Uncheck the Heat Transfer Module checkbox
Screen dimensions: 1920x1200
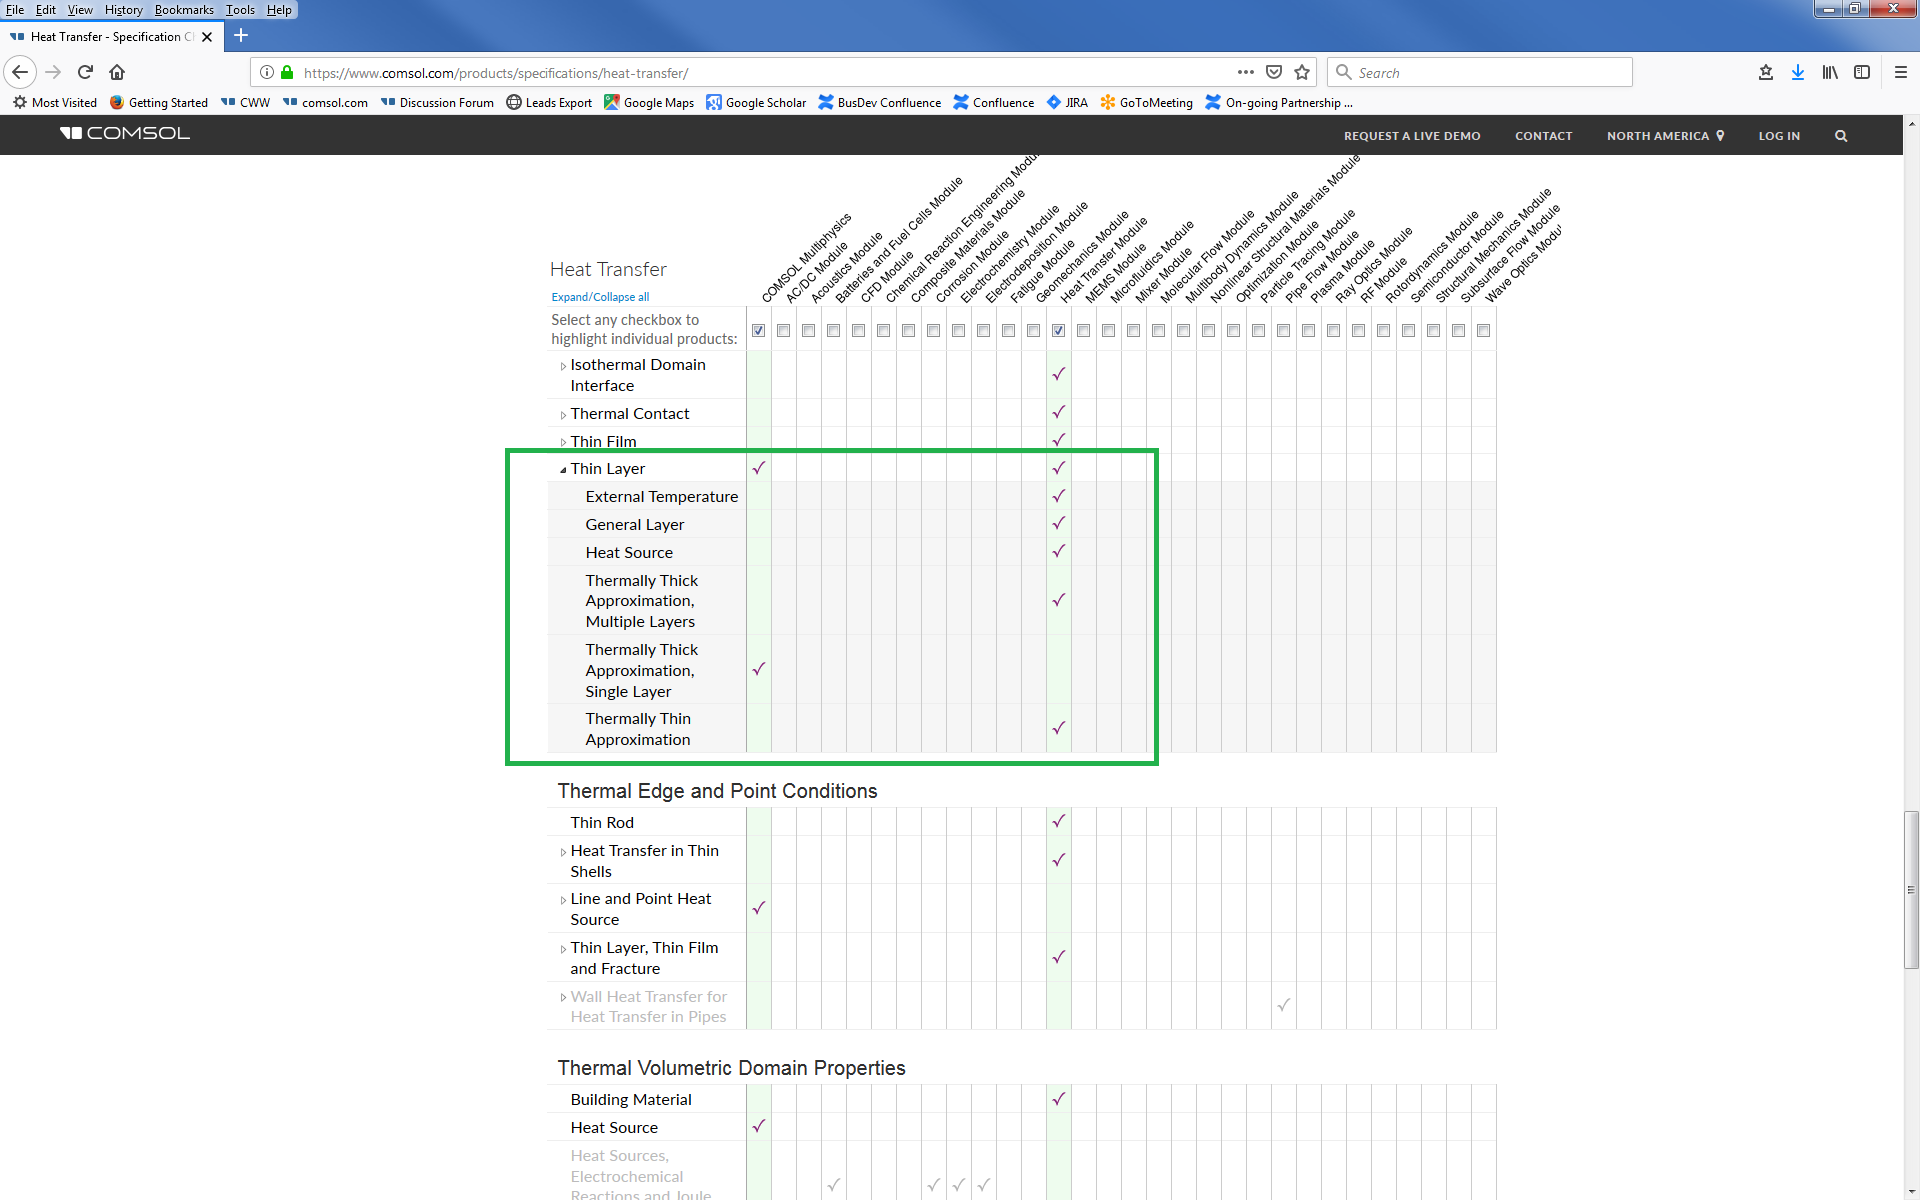(x=1058, y=331)
